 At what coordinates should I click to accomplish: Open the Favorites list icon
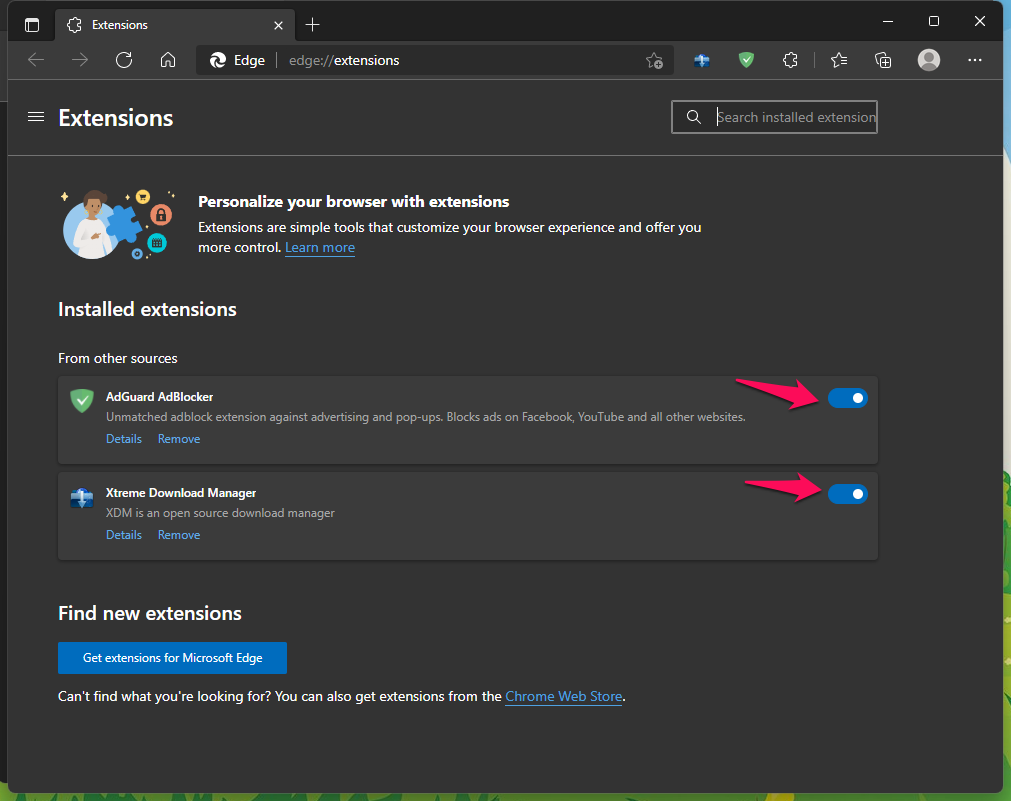[x=839, y=61]
